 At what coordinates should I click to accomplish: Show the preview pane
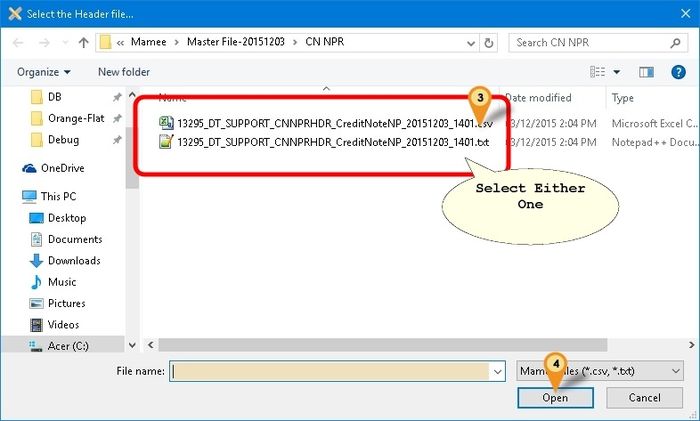pyautogui.click(x=646, y=72)
